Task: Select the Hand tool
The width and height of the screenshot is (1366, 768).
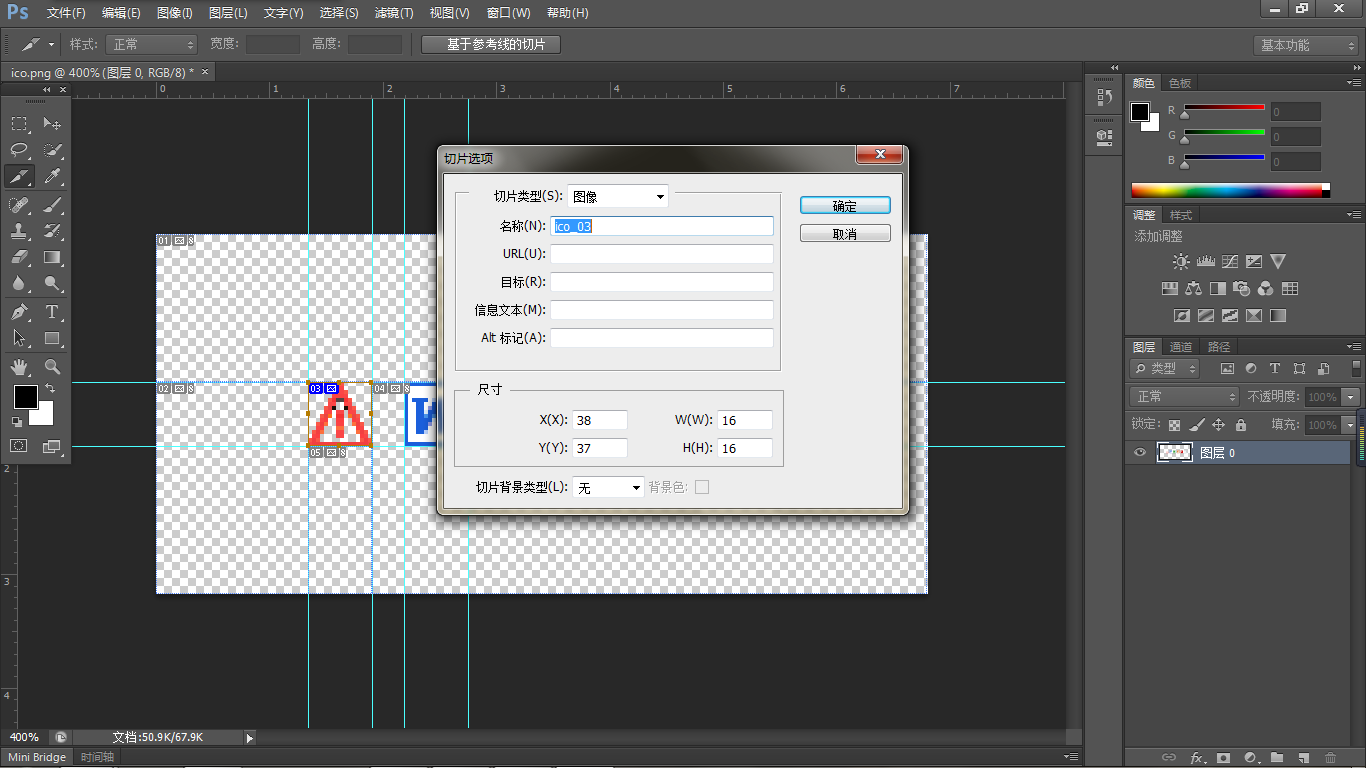Action: tap(19, 366)
